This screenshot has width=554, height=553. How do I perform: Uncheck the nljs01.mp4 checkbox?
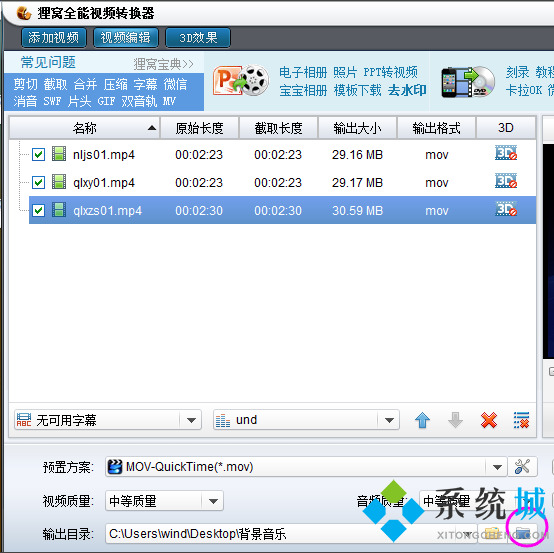38,154
